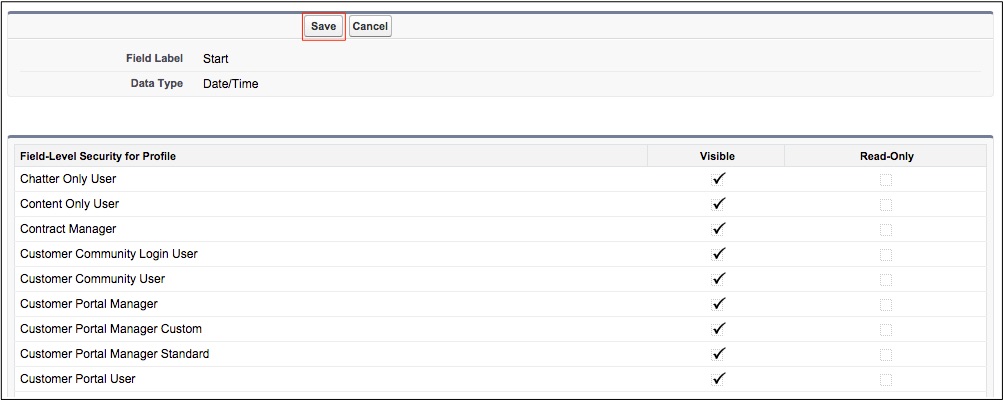Toggle Visible for Customer Portal Manager Standard
This screenshot has width=1003, height=400.
click(717, 354)
